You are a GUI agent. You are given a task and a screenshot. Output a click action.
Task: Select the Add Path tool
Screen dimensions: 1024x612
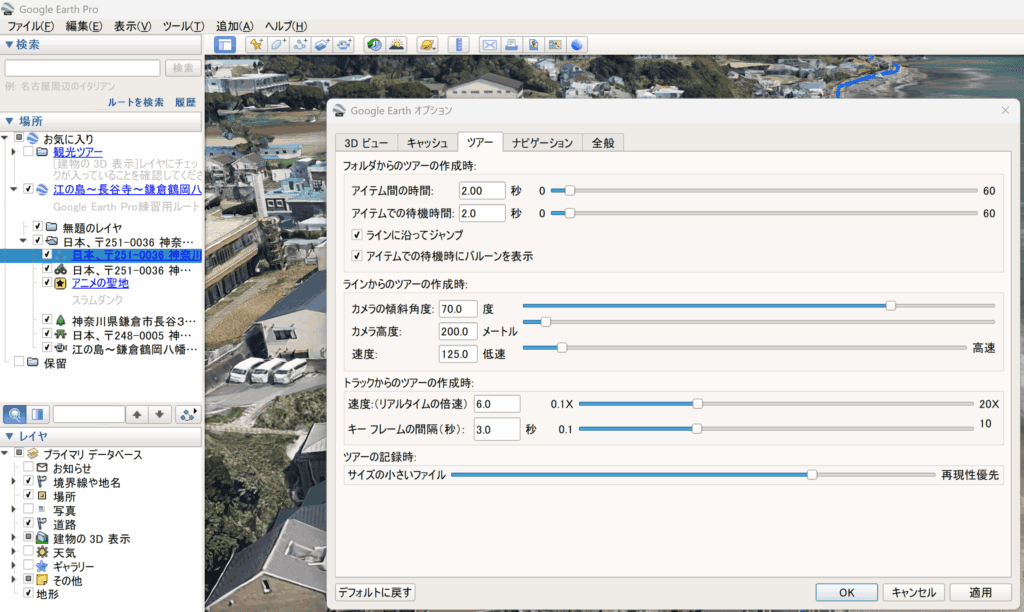(300, 44)
